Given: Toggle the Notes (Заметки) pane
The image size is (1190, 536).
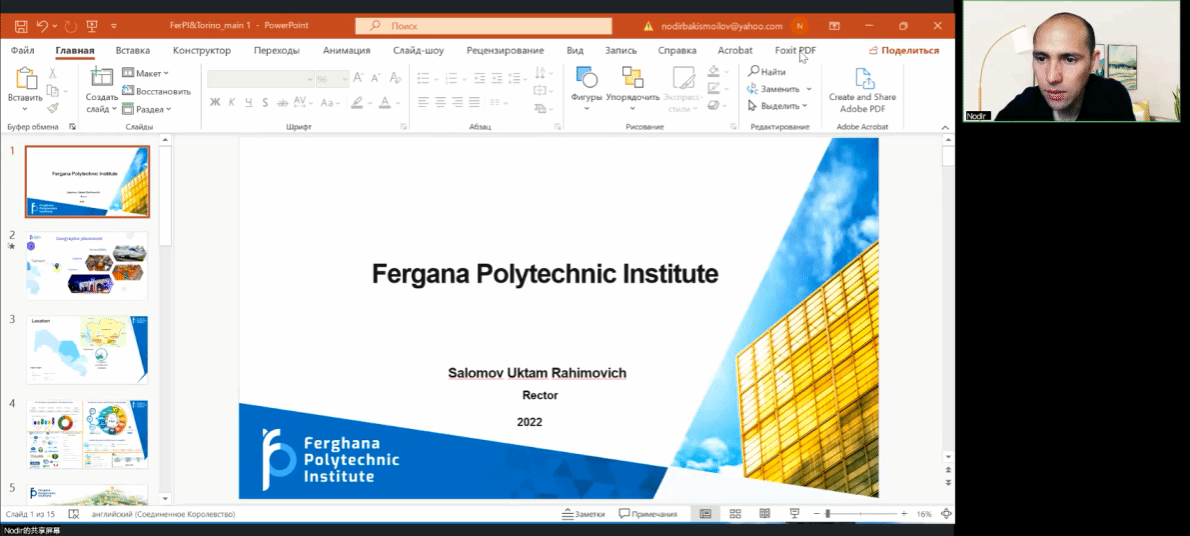Looking at the screenshot, I should [584, 514].
